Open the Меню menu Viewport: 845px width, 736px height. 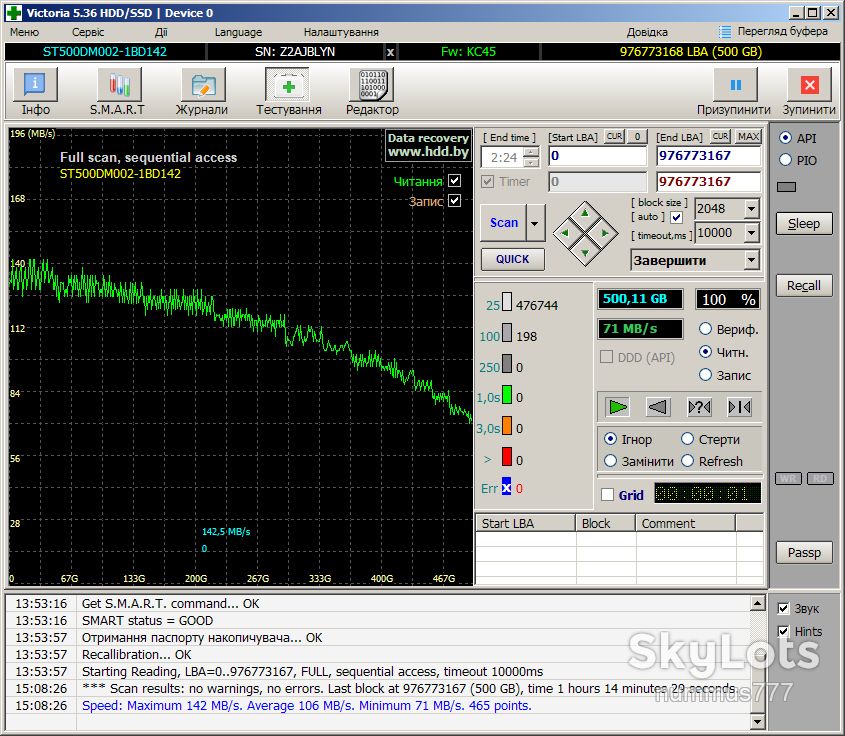point(24,32)
